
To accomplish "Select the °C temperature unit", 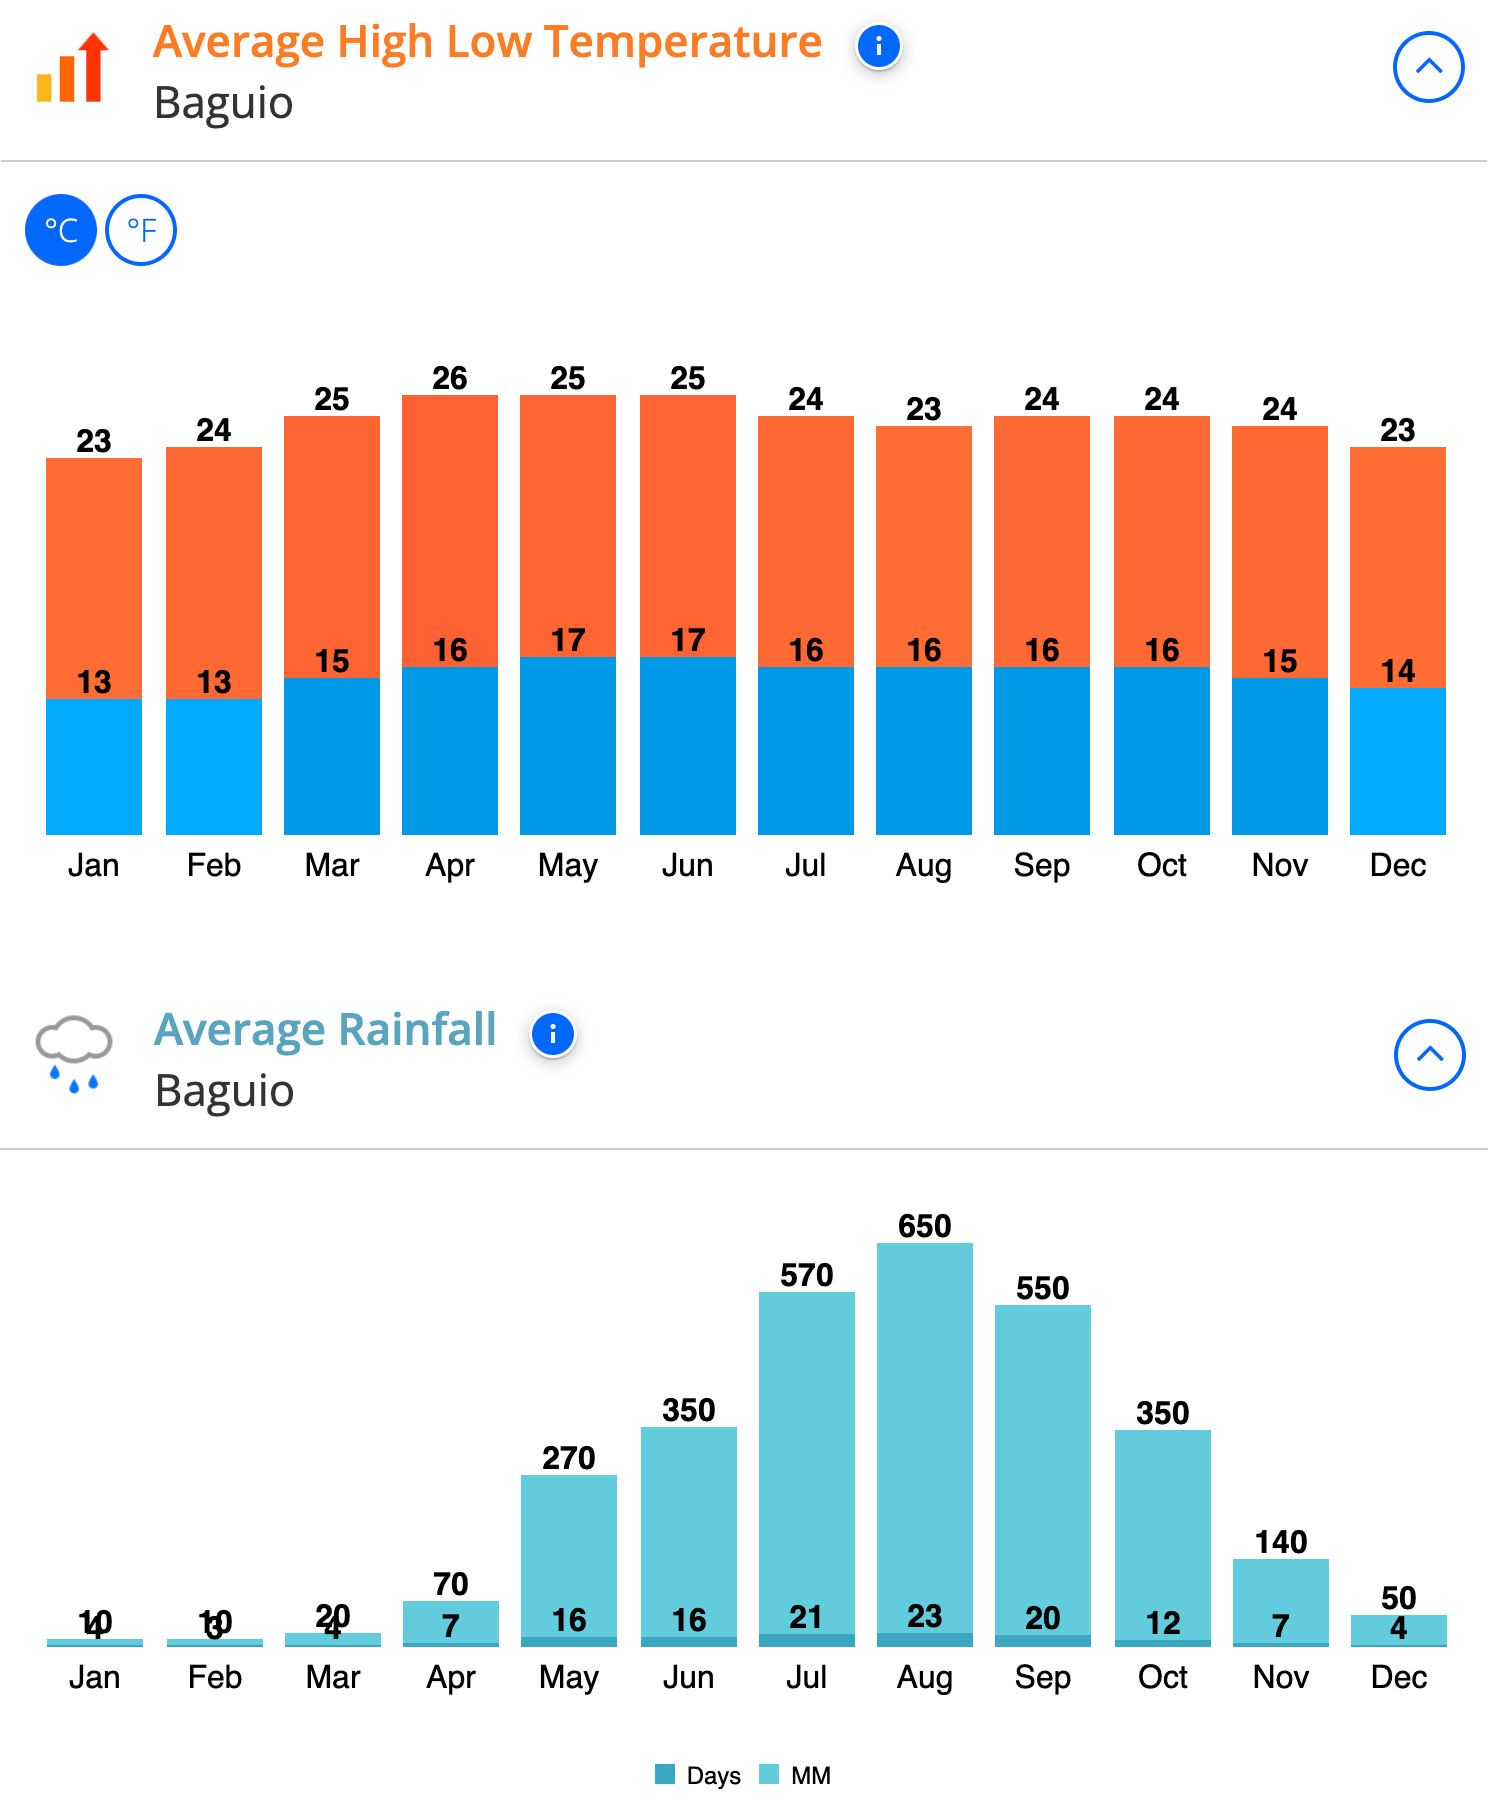I will pyautogui.click(x=61, y=230).
